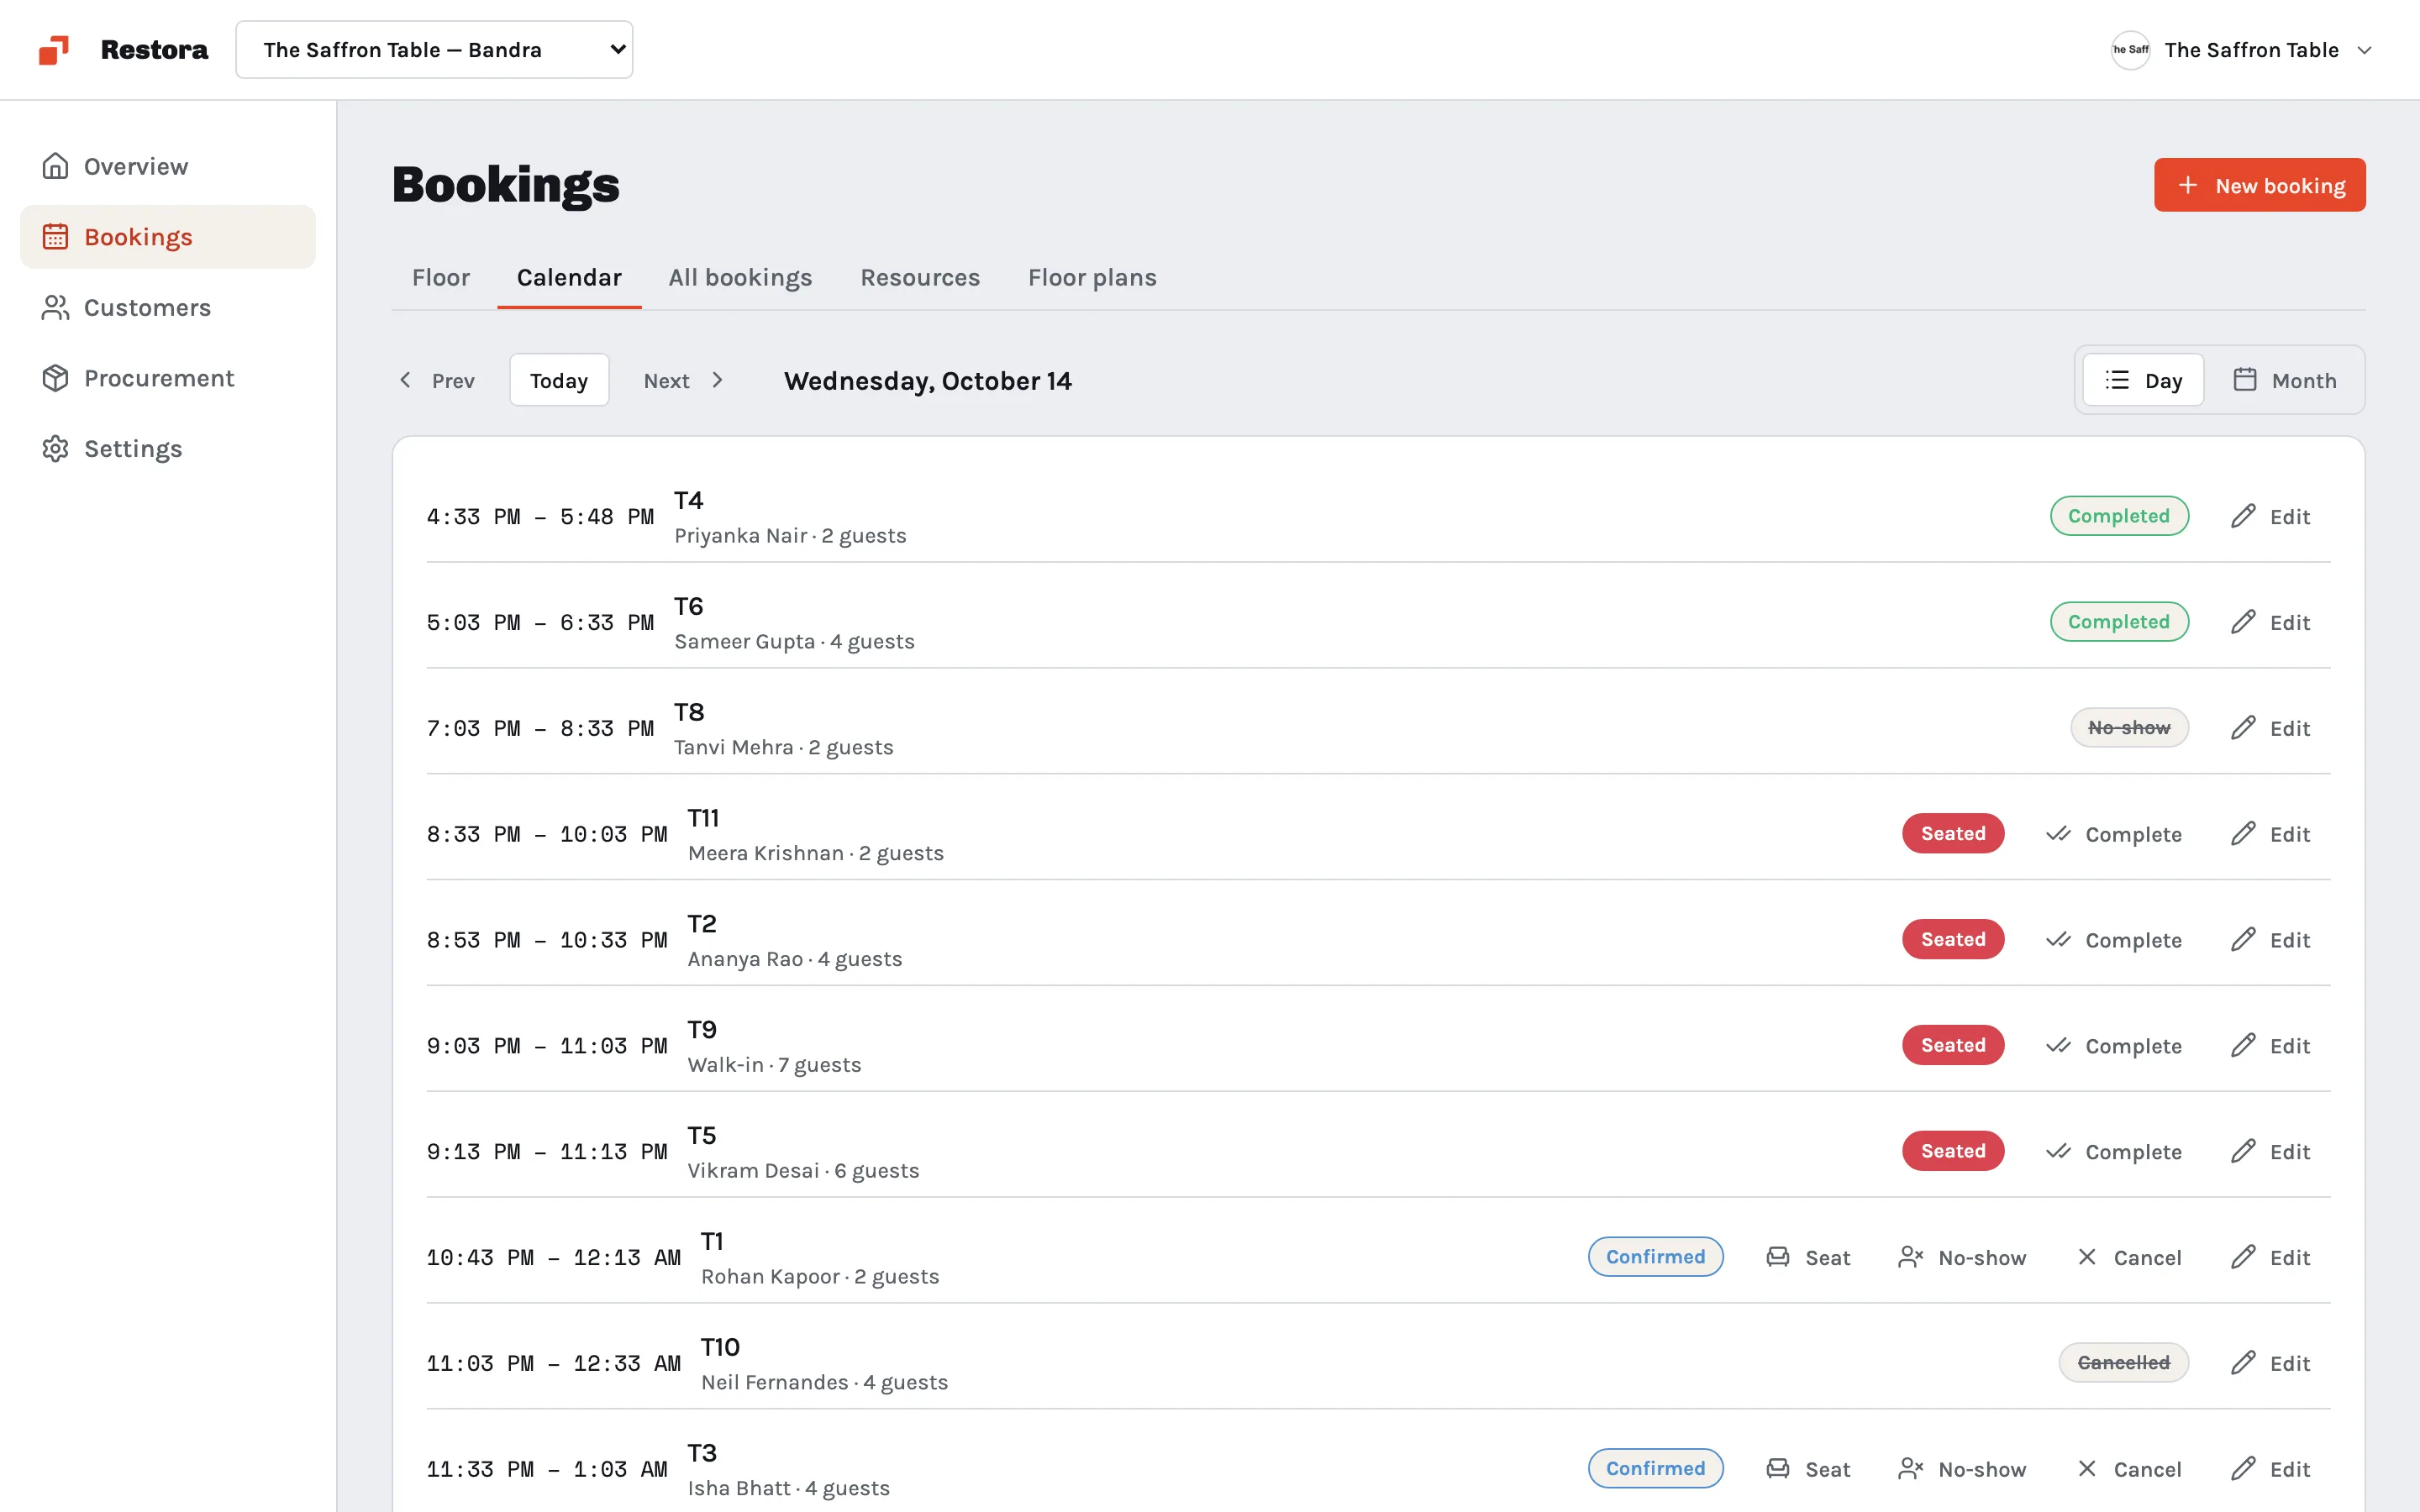Seat Rohan Kapoor at T1
The height and width of the screenshot is (1512, 2420).
tap(1808, 1258)
